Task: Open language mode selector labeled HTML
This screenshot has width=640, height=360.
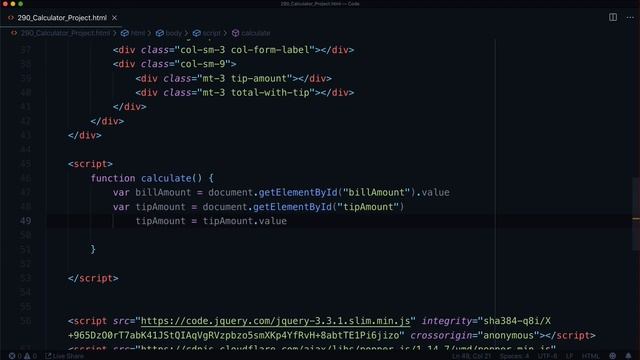Action: coord(590,356)
